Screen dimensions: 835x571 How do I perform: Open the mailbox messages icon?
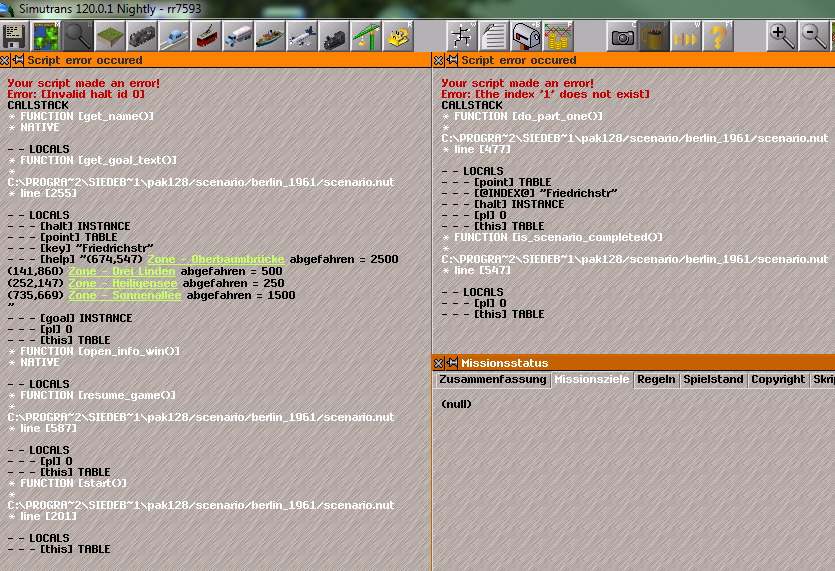(x=526, y=38)
